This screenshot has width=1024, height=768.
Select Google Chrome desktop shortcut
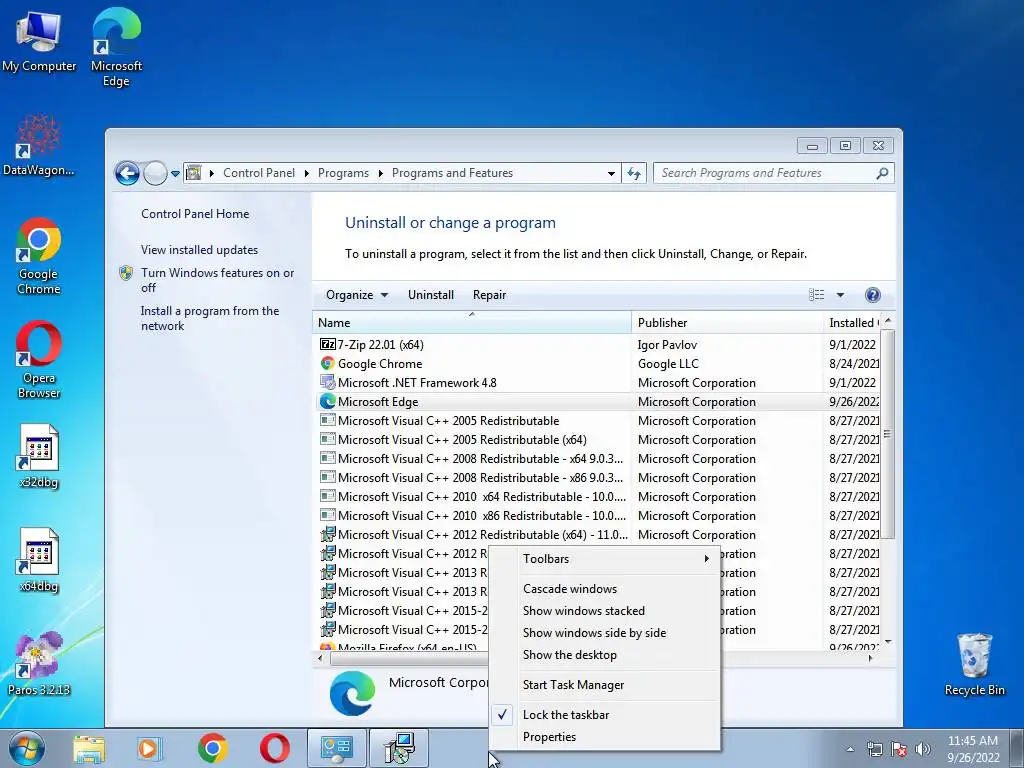click(39, 256)
